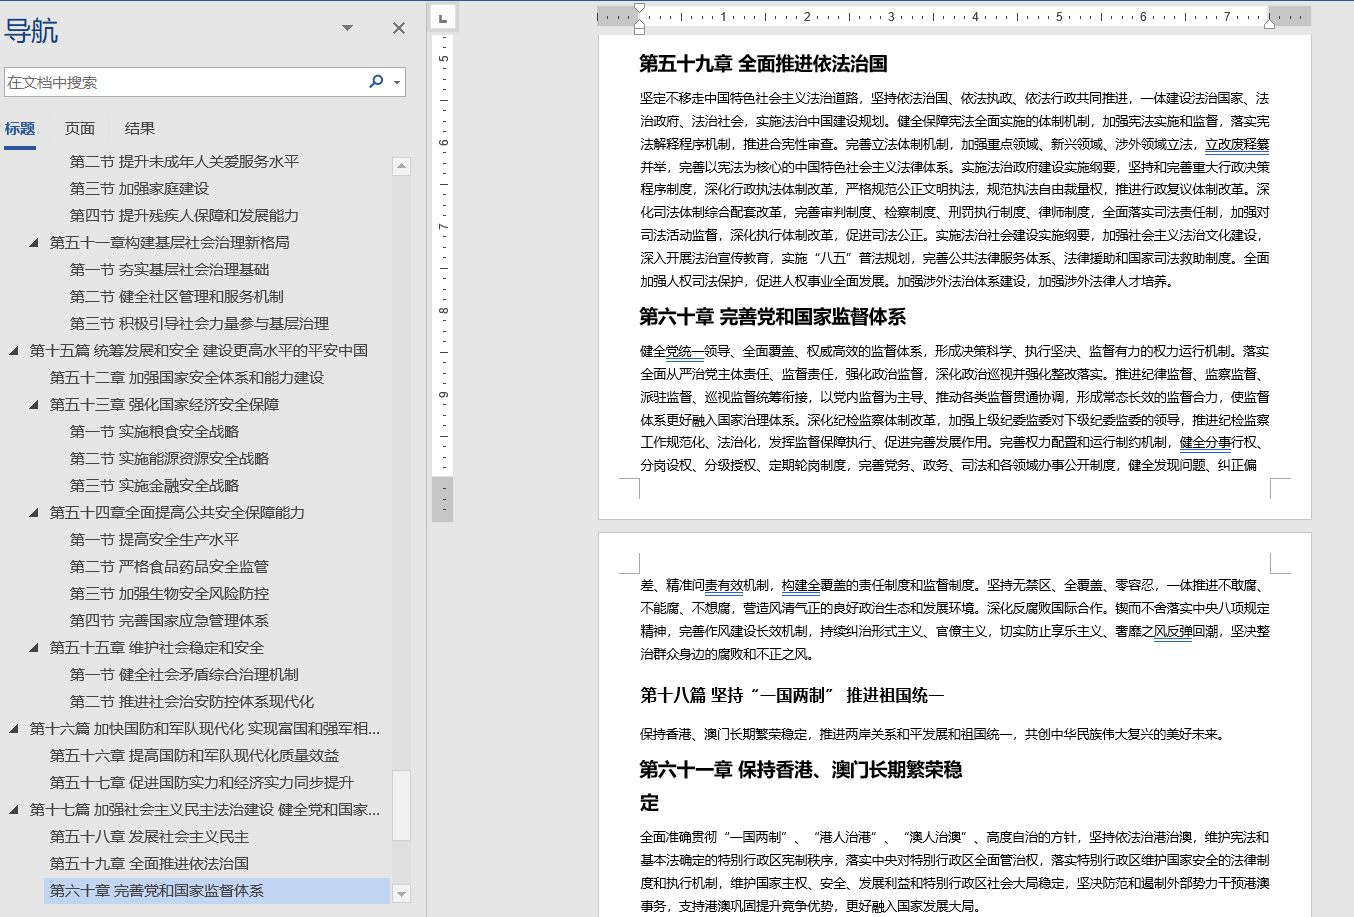The height and width of the screenshot is (917, 1354).
Task: Go to 第五十二章 加强国家安全体系和能力建设
Action: [x=187, y=377]
